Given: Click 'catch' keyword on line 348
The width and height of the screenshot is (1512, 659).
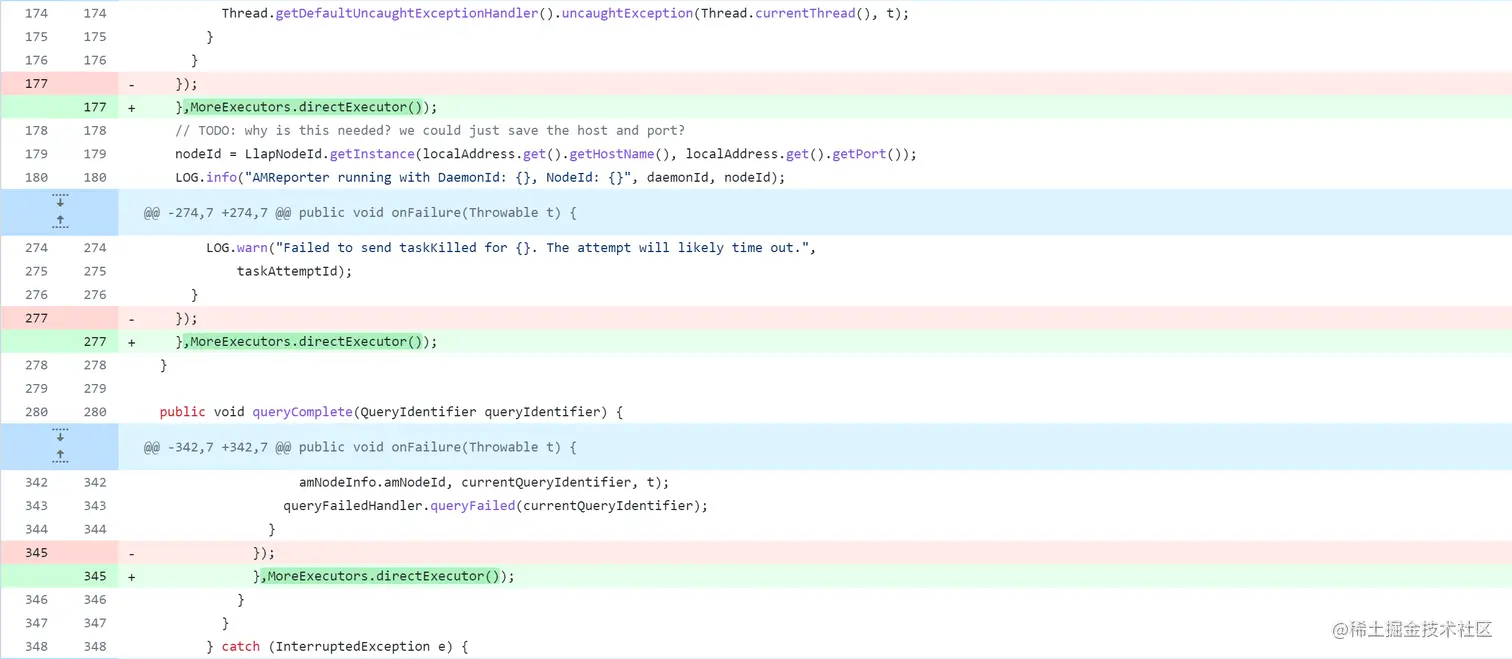Looking at the screenshot, I should pyautogui.click(x=241, y=646).
